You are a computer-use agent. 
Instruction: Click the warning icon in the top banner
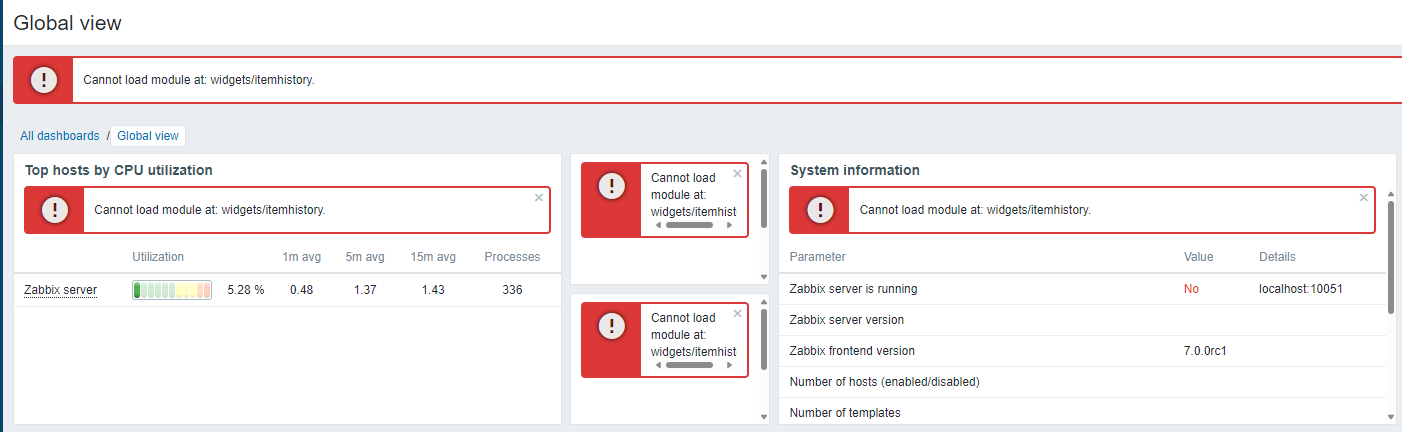44,80
